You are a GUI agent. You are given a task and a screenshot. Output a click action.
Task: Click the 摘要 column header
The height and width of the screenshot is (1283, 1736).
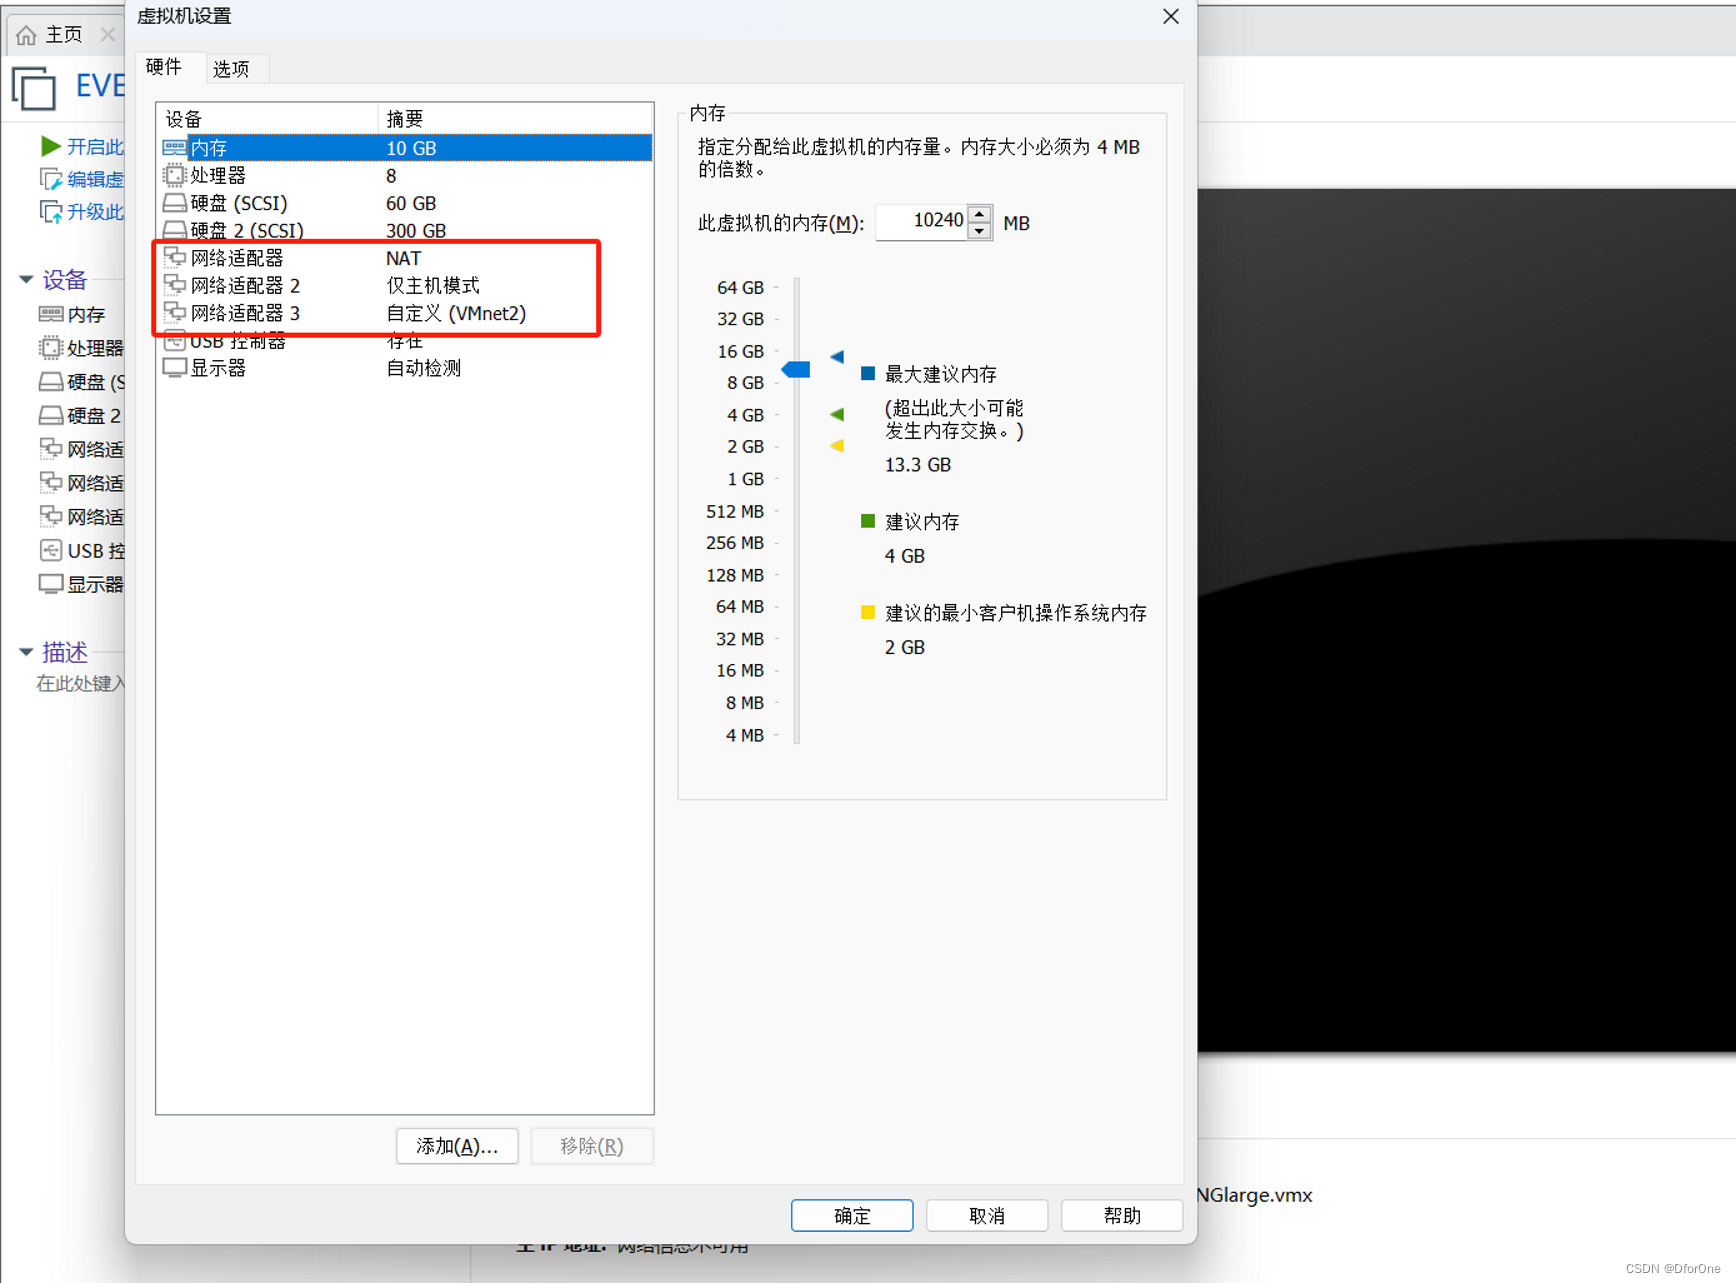coord(515,118)
